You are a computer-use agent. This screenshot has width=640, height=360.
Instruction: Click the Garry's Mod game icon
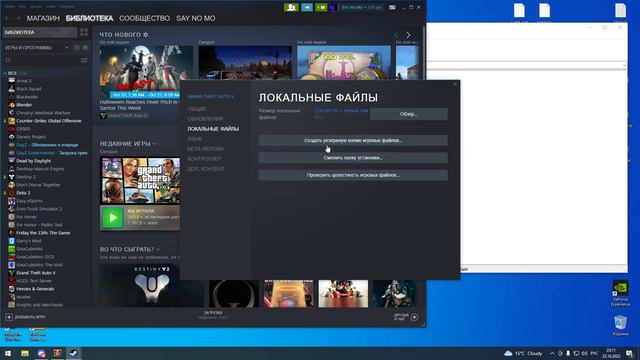11,241
